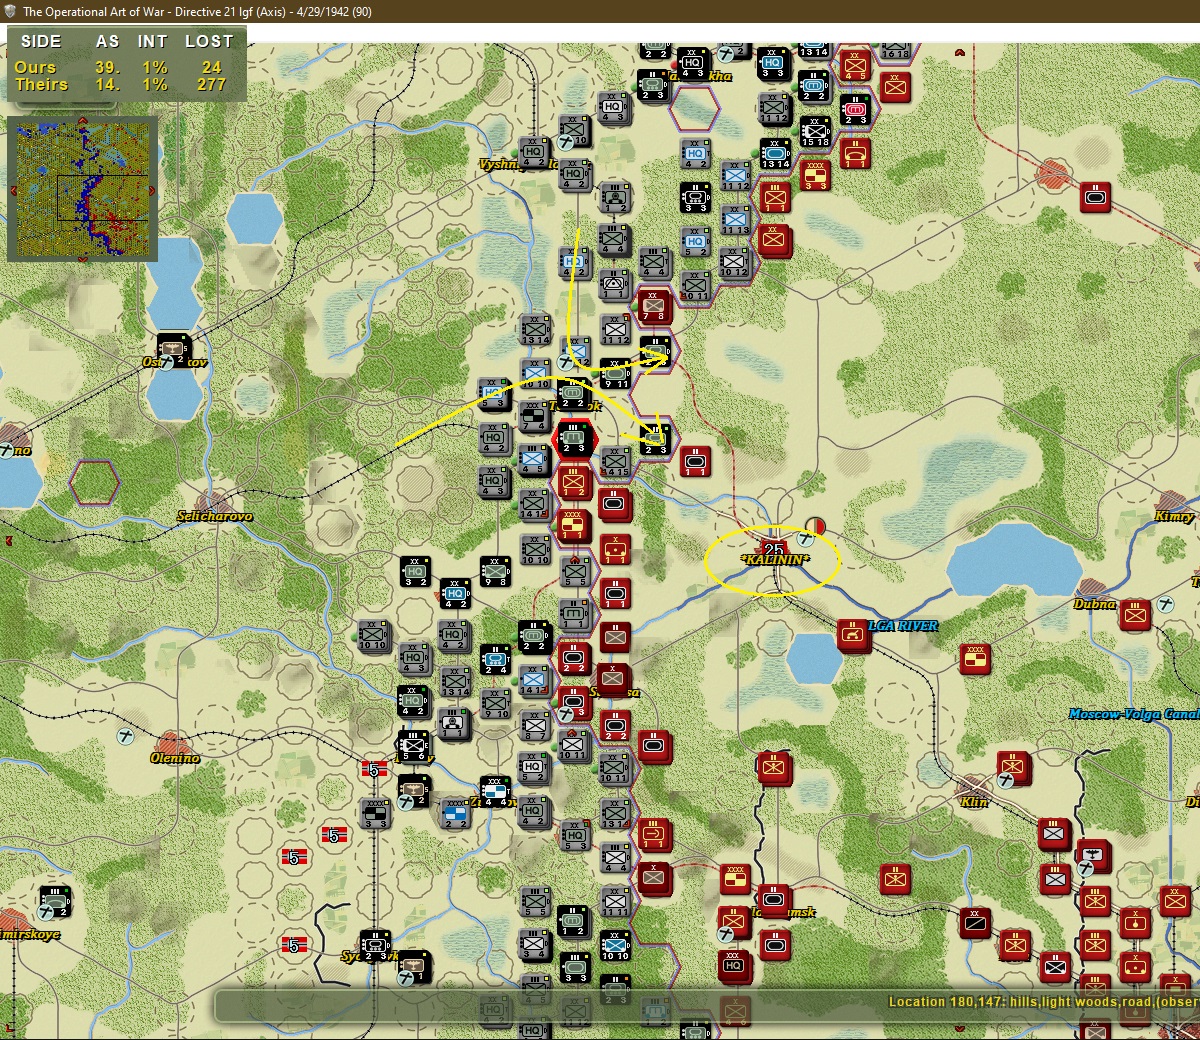Click the airfield marker beside Kalinin
1200x1040 pixels.
pos(805,539)
